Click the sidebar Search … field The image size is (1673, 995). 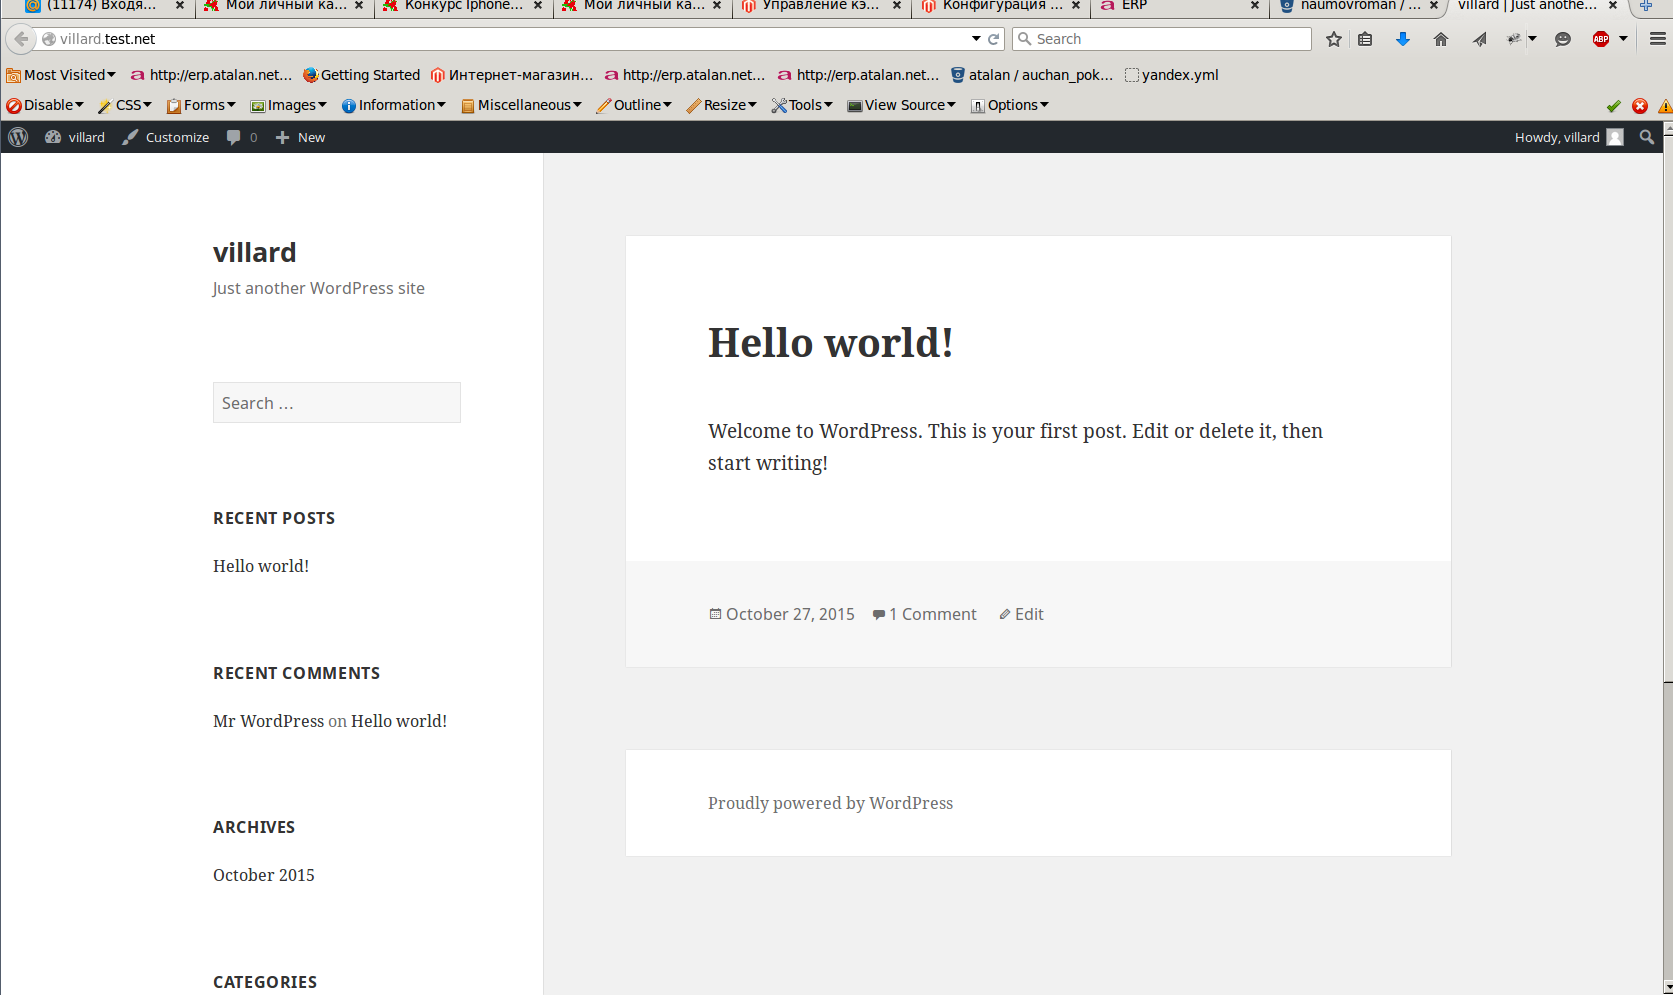(337, 403)
